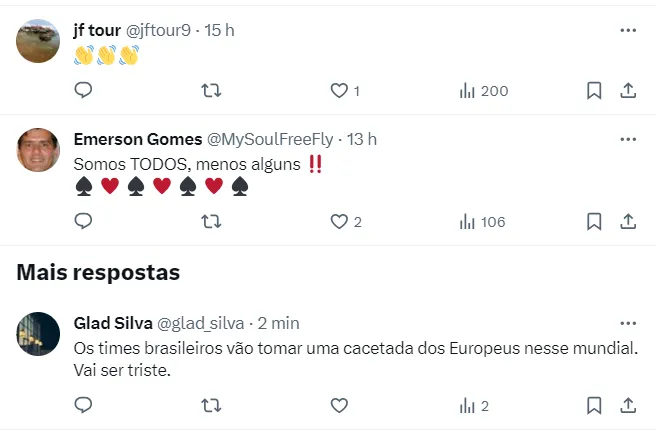The image size is (656, 434).
Task: Open more options on Glad Silva's tweet
Action: pos(628,324)
